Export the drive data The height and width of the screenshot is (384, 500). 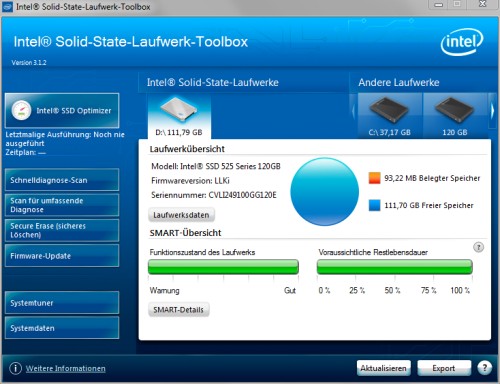pyautogui.click(x=444, y=368)
